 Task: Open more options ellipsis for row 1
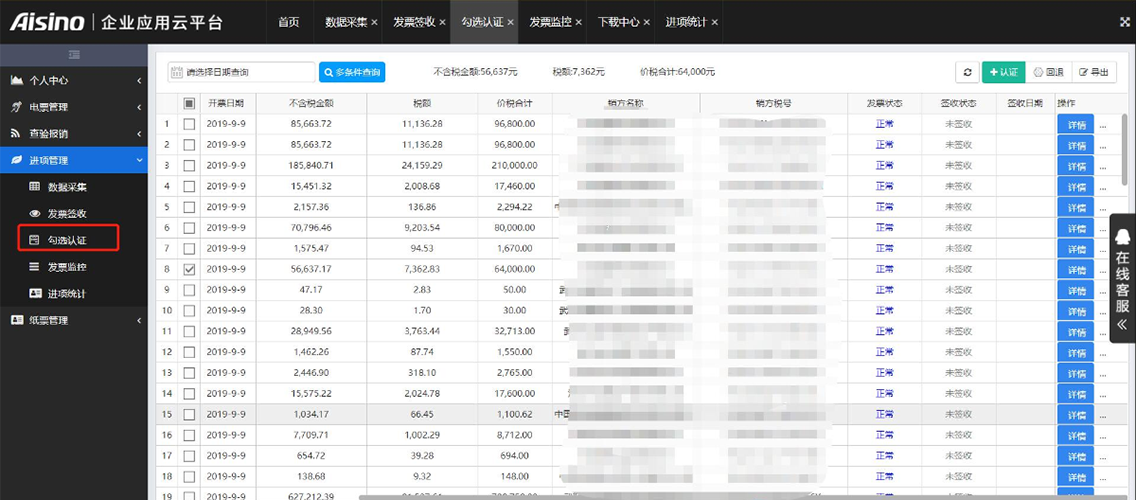tap(1103, 125)
